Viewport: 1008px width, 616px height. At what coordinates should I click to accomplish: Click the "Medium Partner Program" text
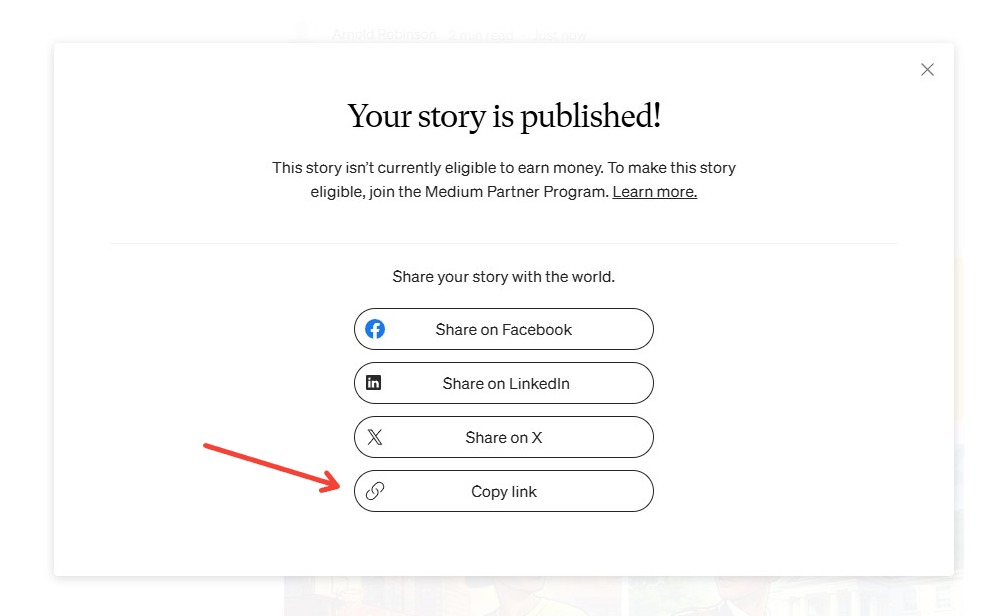point(529,192)
